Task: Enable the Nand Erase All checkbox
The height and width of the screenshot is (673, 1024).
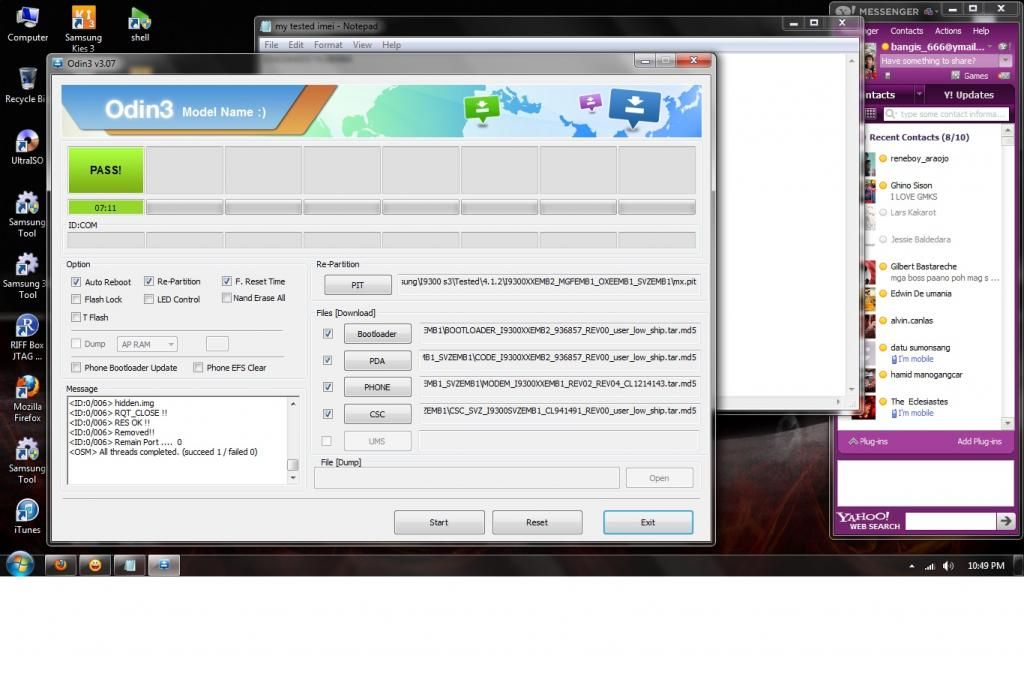Action: tap(227, 298)
